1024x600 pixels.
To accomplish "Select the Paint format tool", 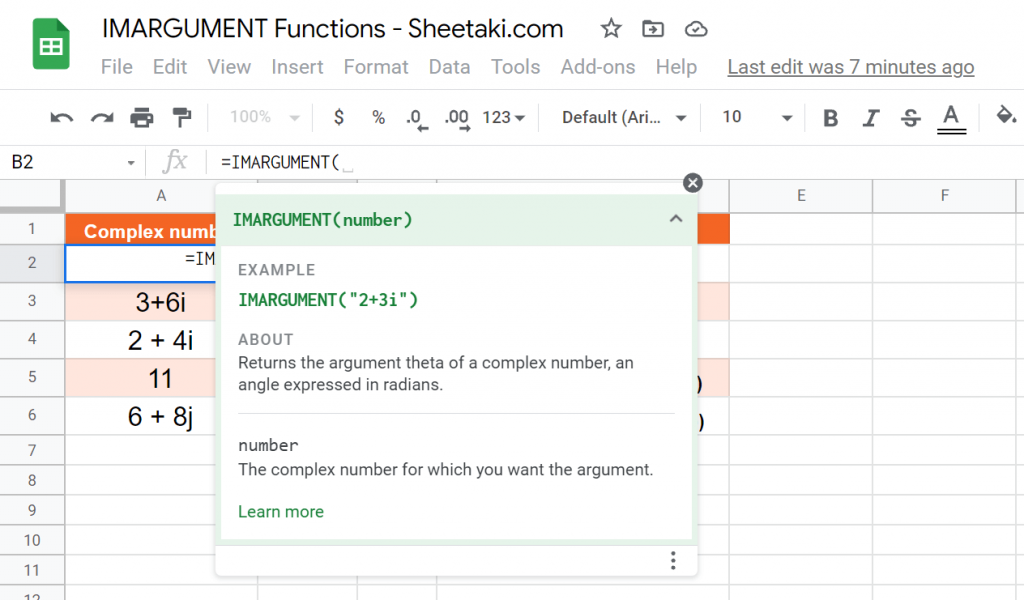I will pos(182,117).
